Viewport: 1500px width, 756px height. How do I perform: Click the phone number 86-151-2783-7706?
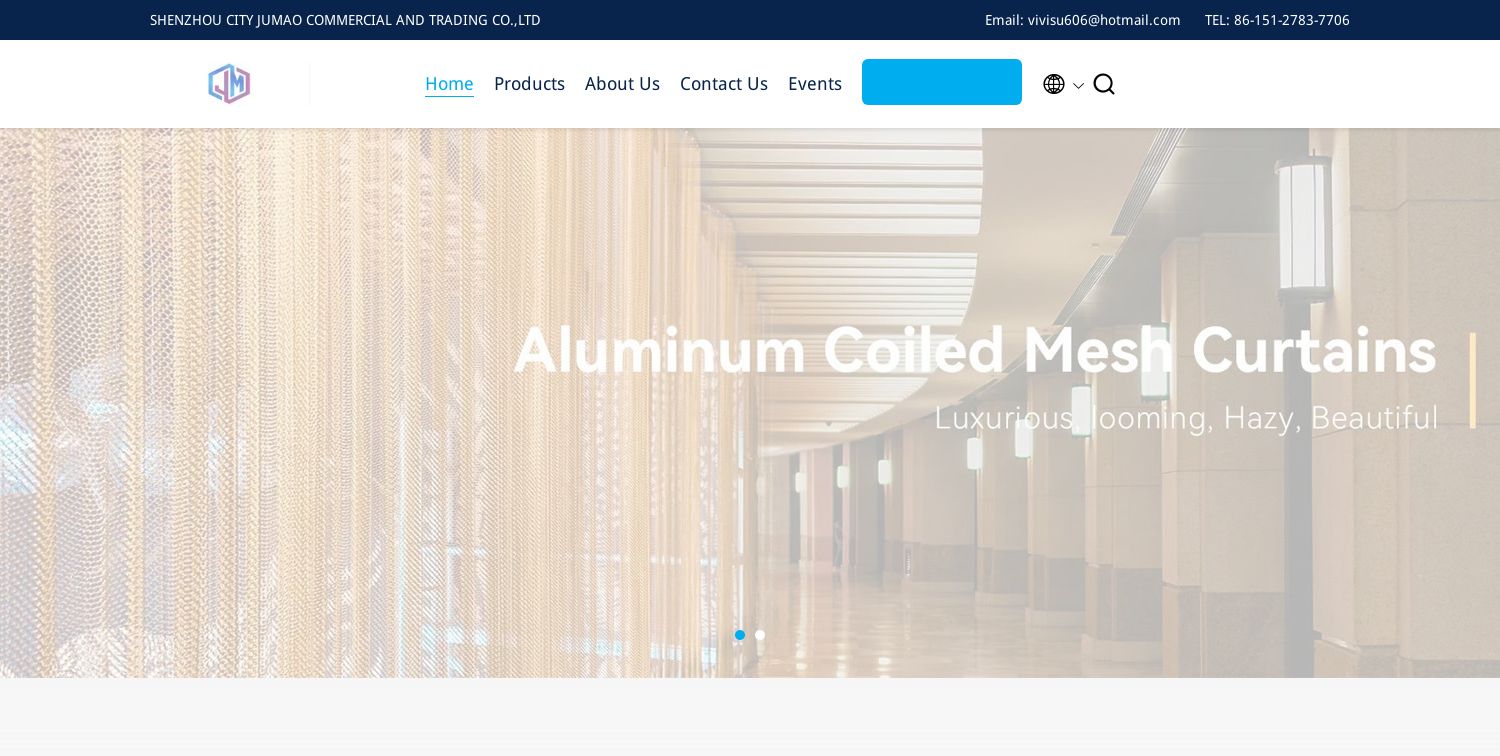pyautogui.click(x=1291, y=20)
